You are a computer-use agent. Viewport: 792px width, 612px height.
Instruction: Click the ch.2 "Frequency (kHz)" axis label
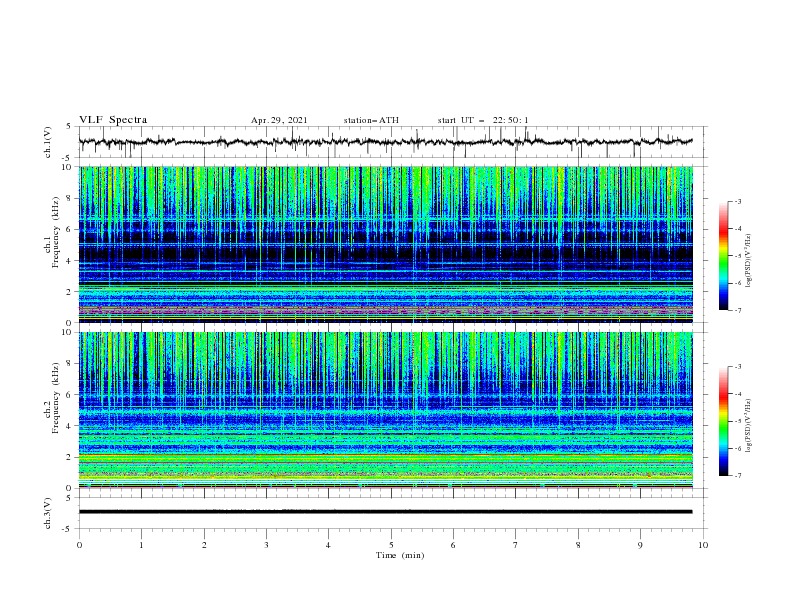(55, 398)
